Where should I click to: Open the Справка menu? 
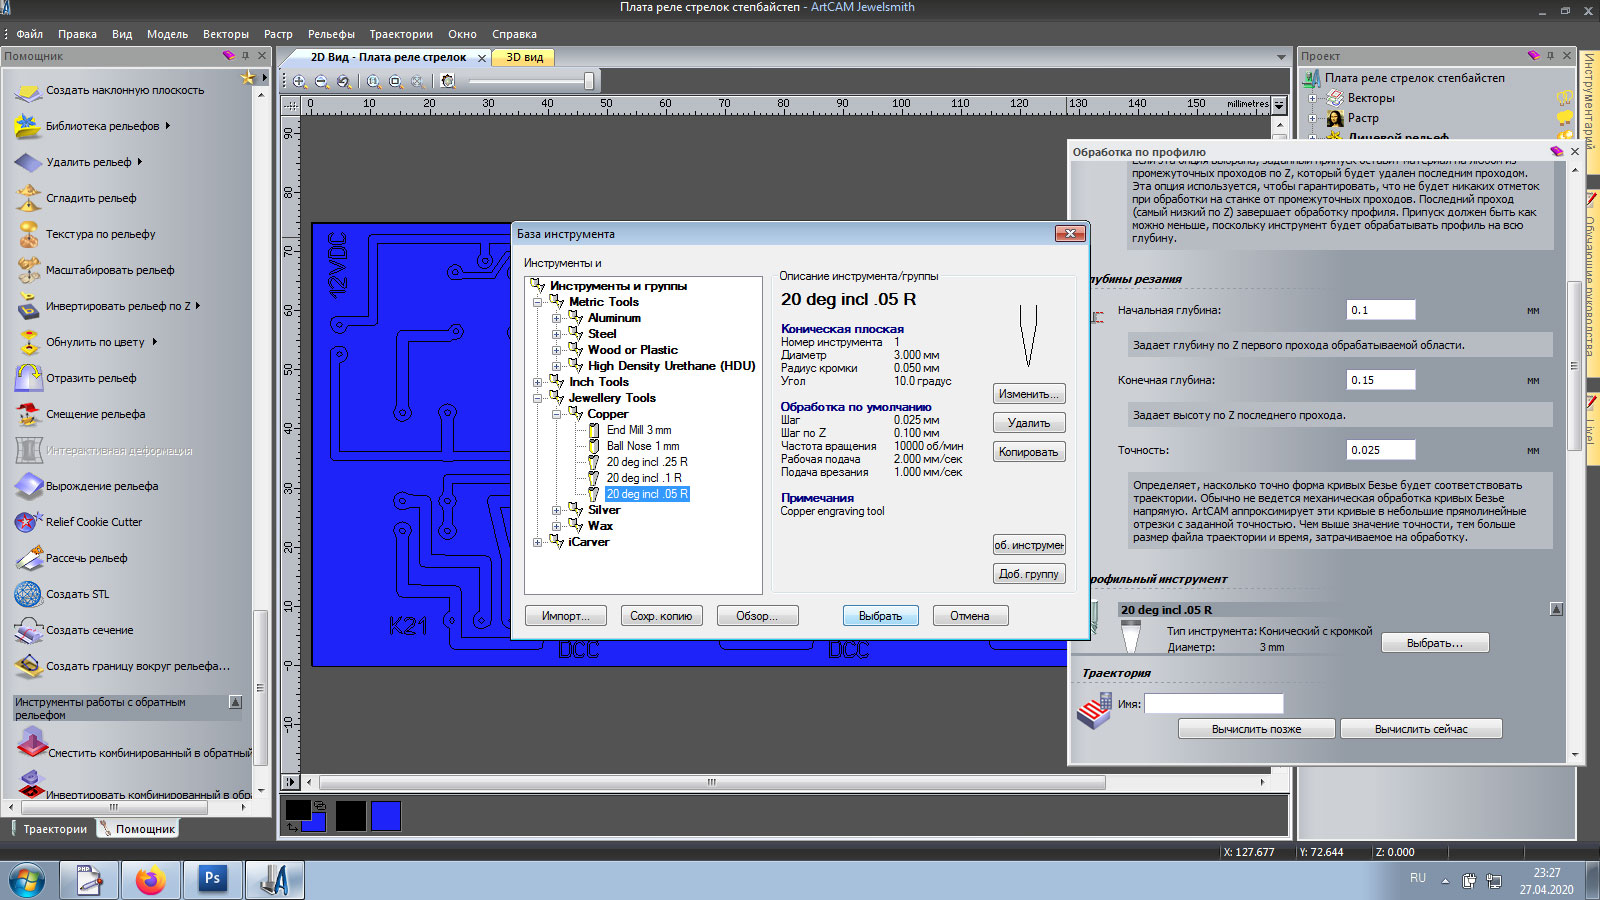tap(514, 34)
